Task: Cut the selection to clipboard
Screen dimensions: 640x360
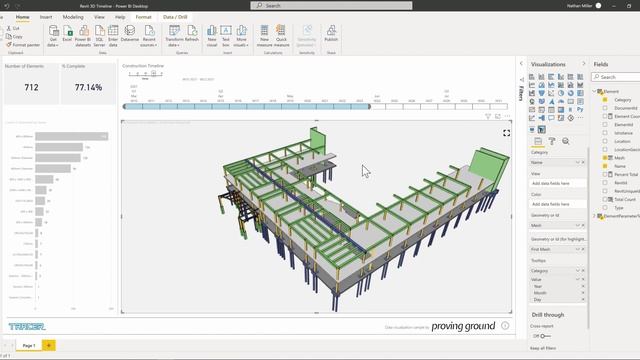Action: click(x=13, y=28)
